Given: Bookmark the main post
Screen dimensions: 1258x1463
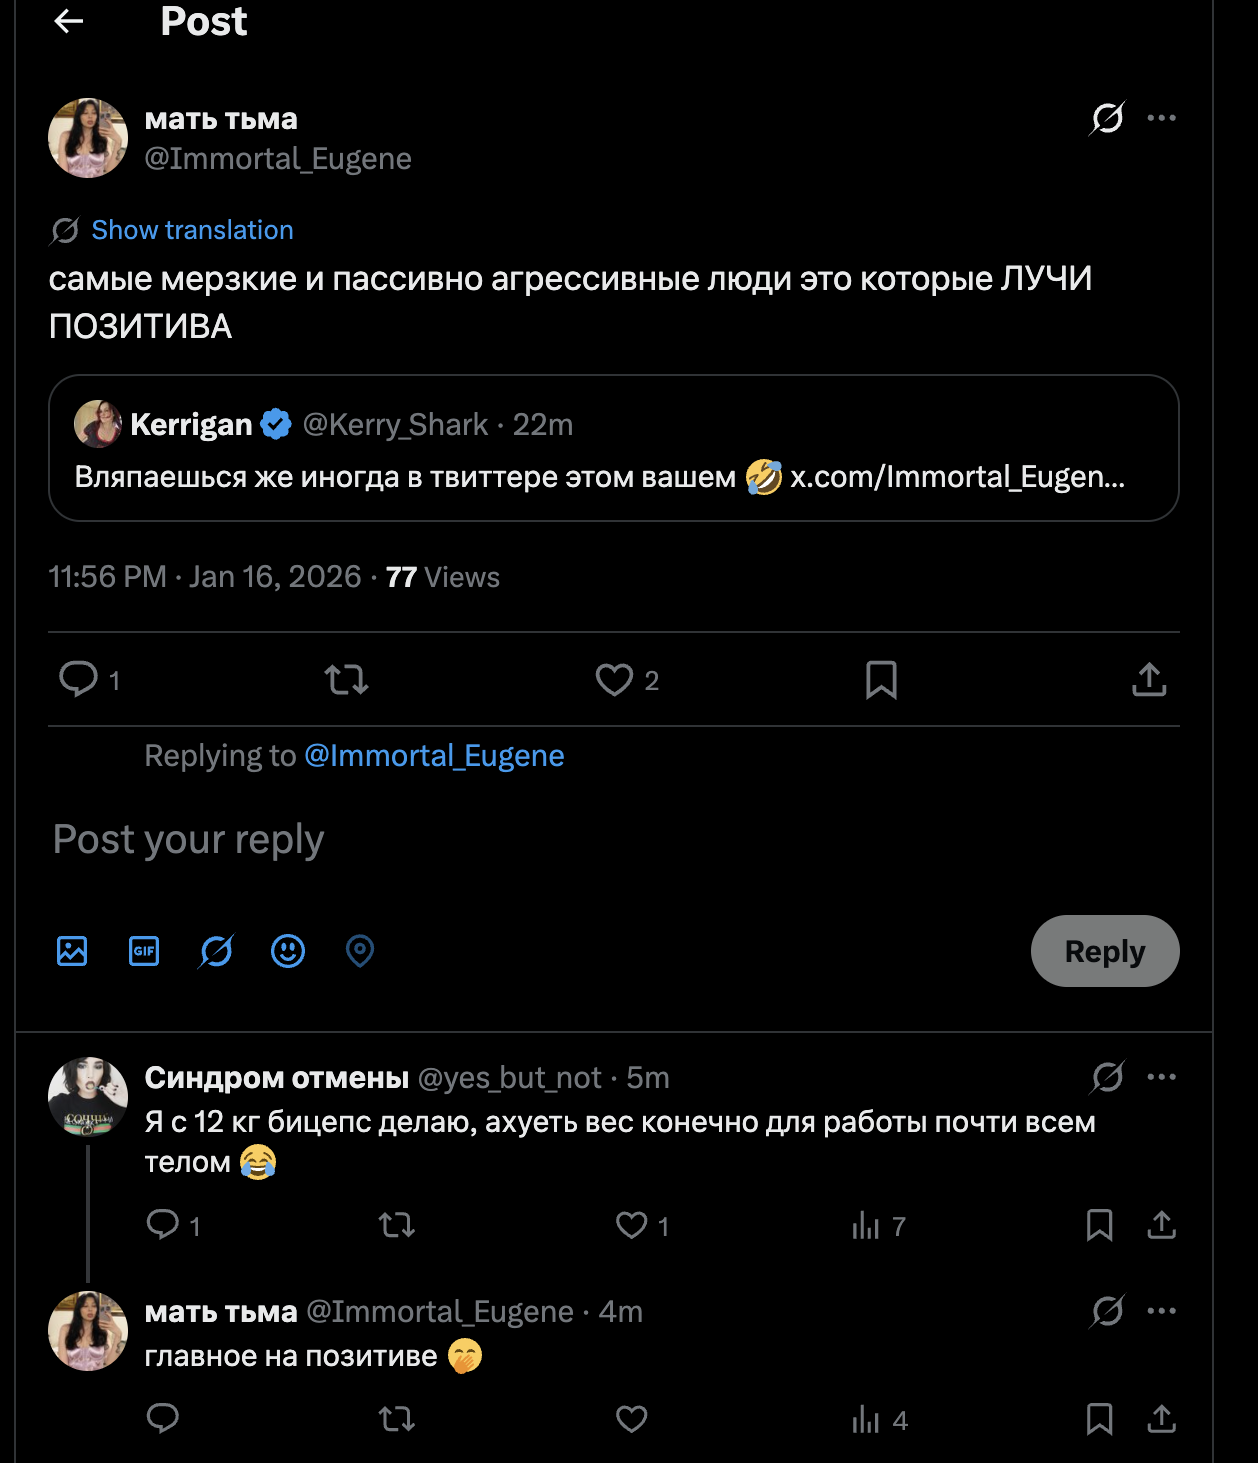Looking at the screenshot, I should pos(881,680).
